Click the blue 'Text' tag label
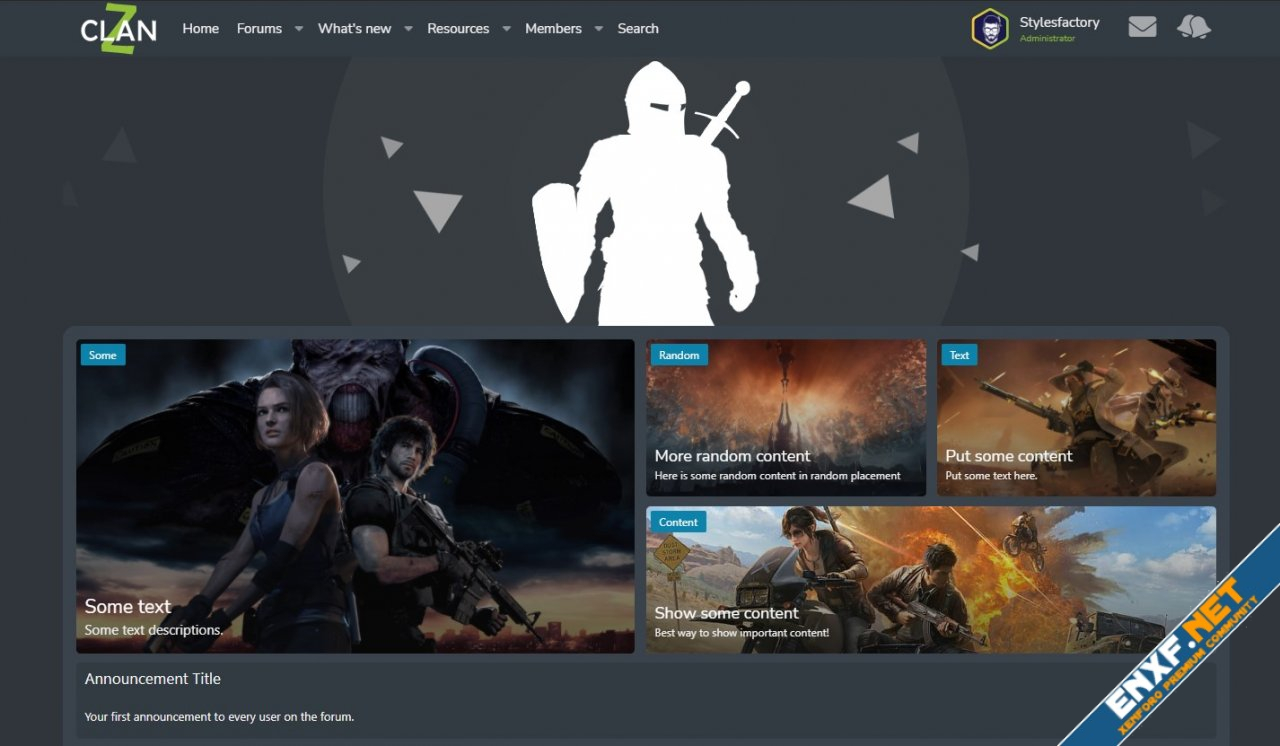The height and width of the screenshot is (746, 1280). pos(959,355)
